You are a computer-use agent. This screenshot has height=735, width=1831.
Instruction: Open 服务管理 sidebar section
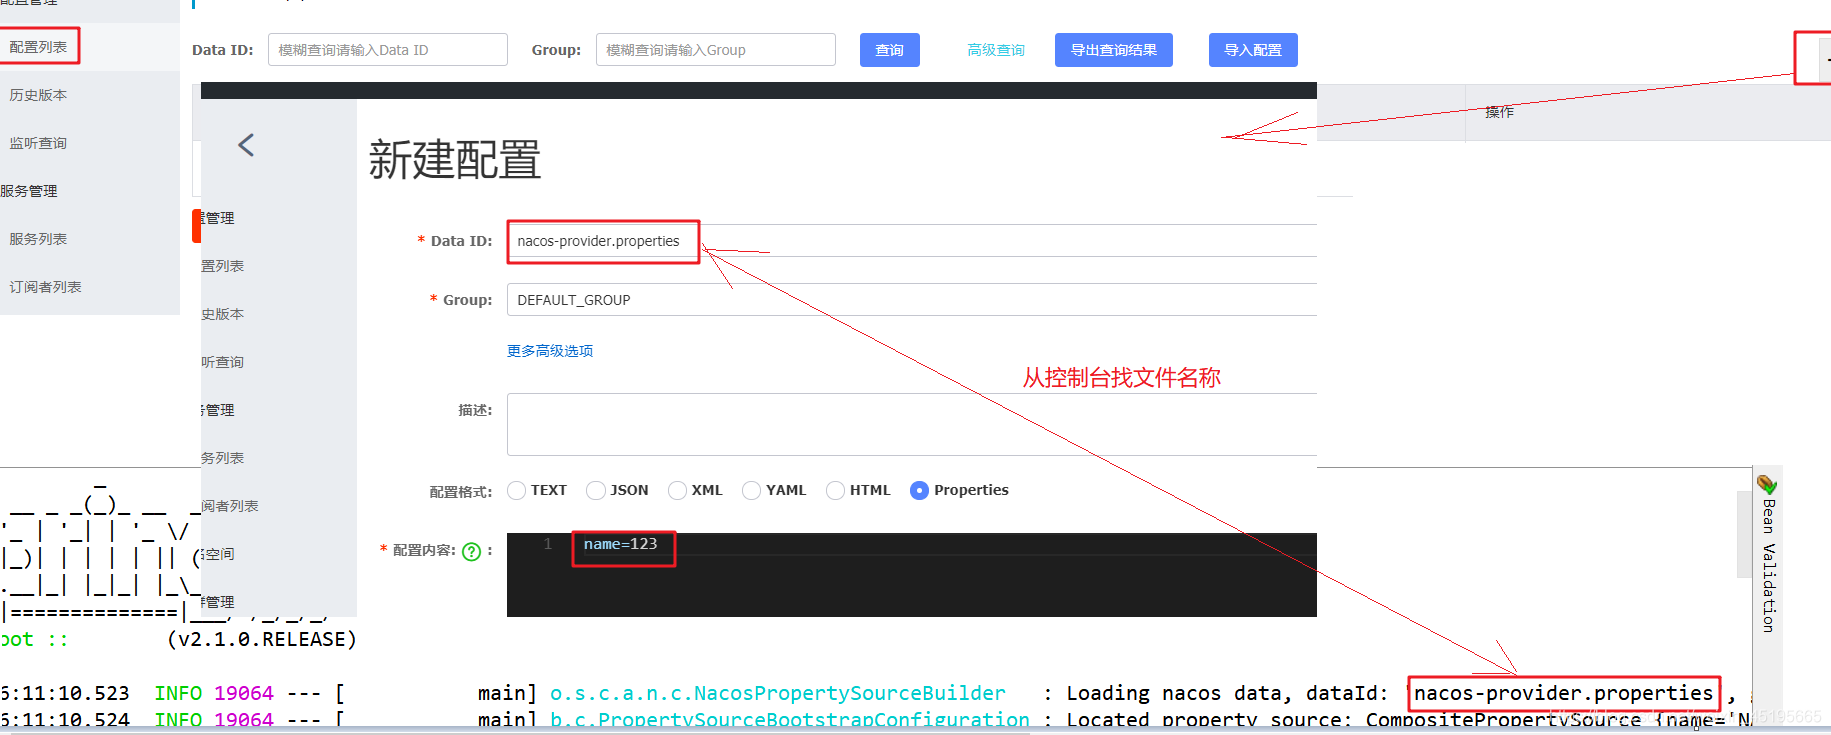29,191
